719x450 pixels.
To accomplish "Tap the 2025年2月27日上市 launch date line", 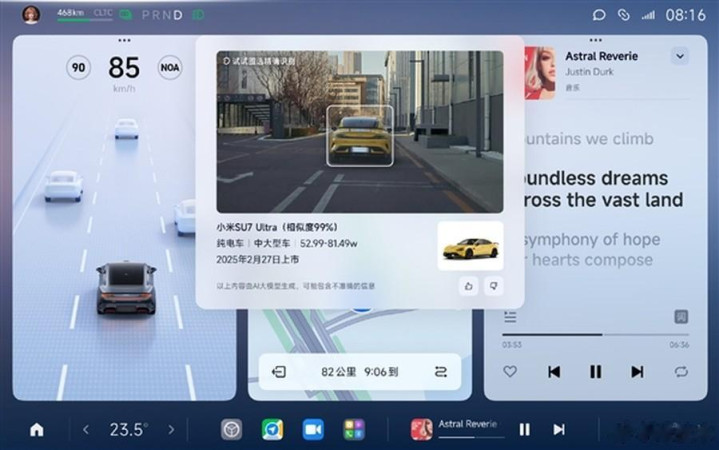I will coord(258,259).
